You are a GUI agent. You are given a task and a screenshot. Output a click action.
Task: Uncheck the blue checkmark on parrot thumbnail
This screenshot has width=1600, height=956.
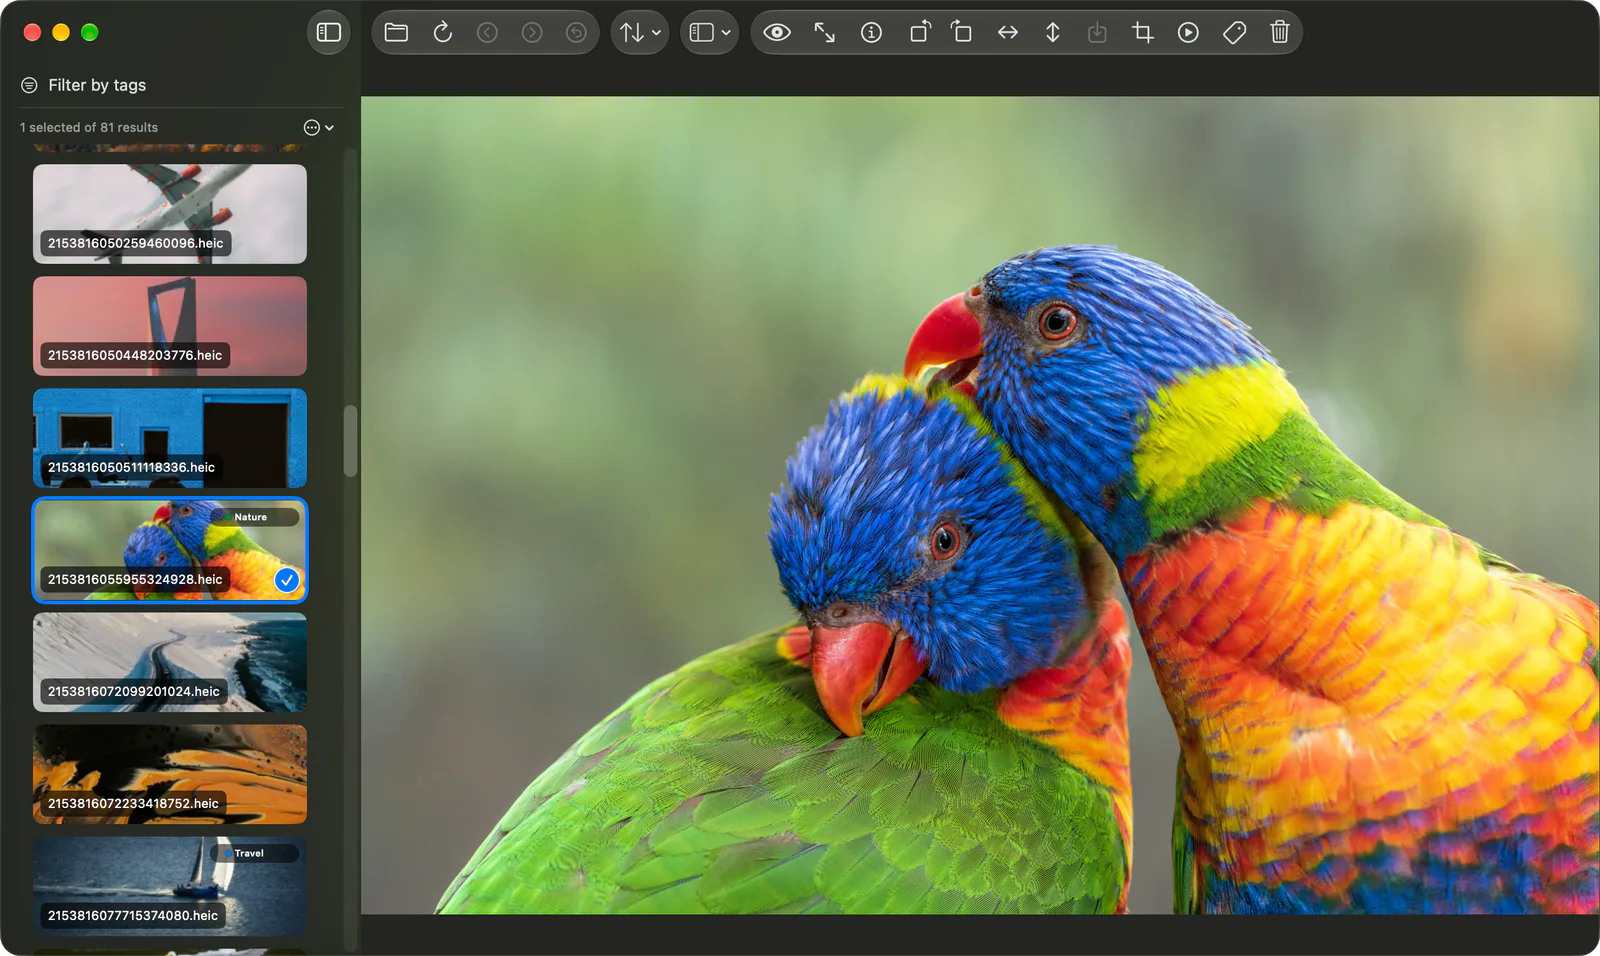287,580
